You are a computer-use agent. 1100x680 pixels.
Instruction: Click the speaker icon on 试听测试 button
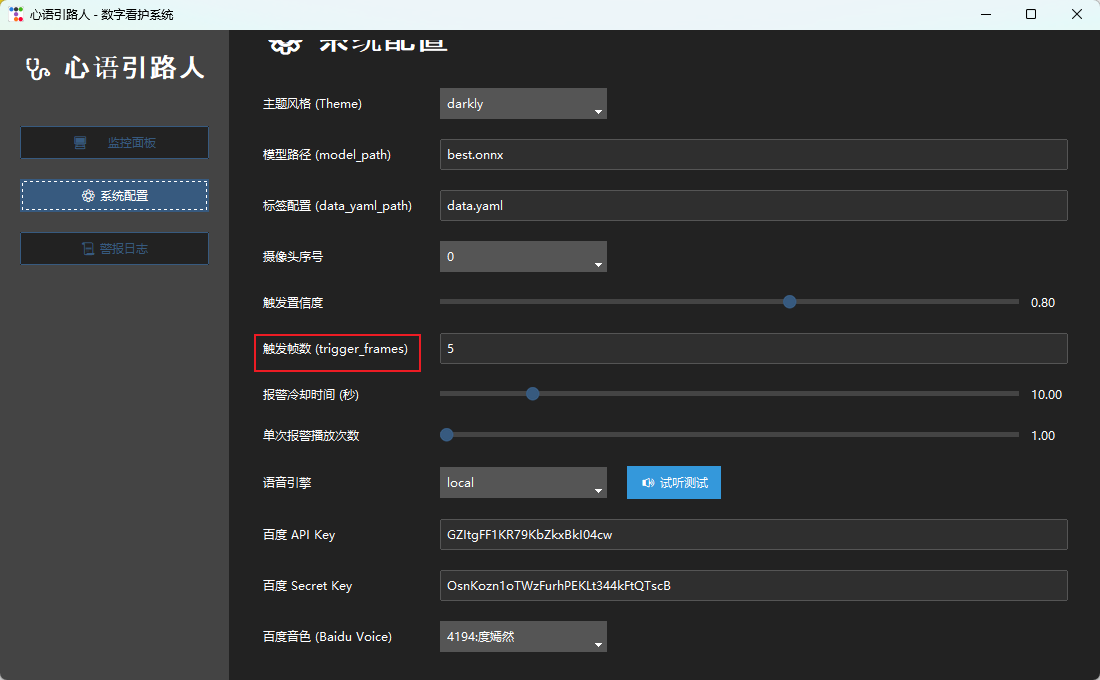(x=648, y=483)
